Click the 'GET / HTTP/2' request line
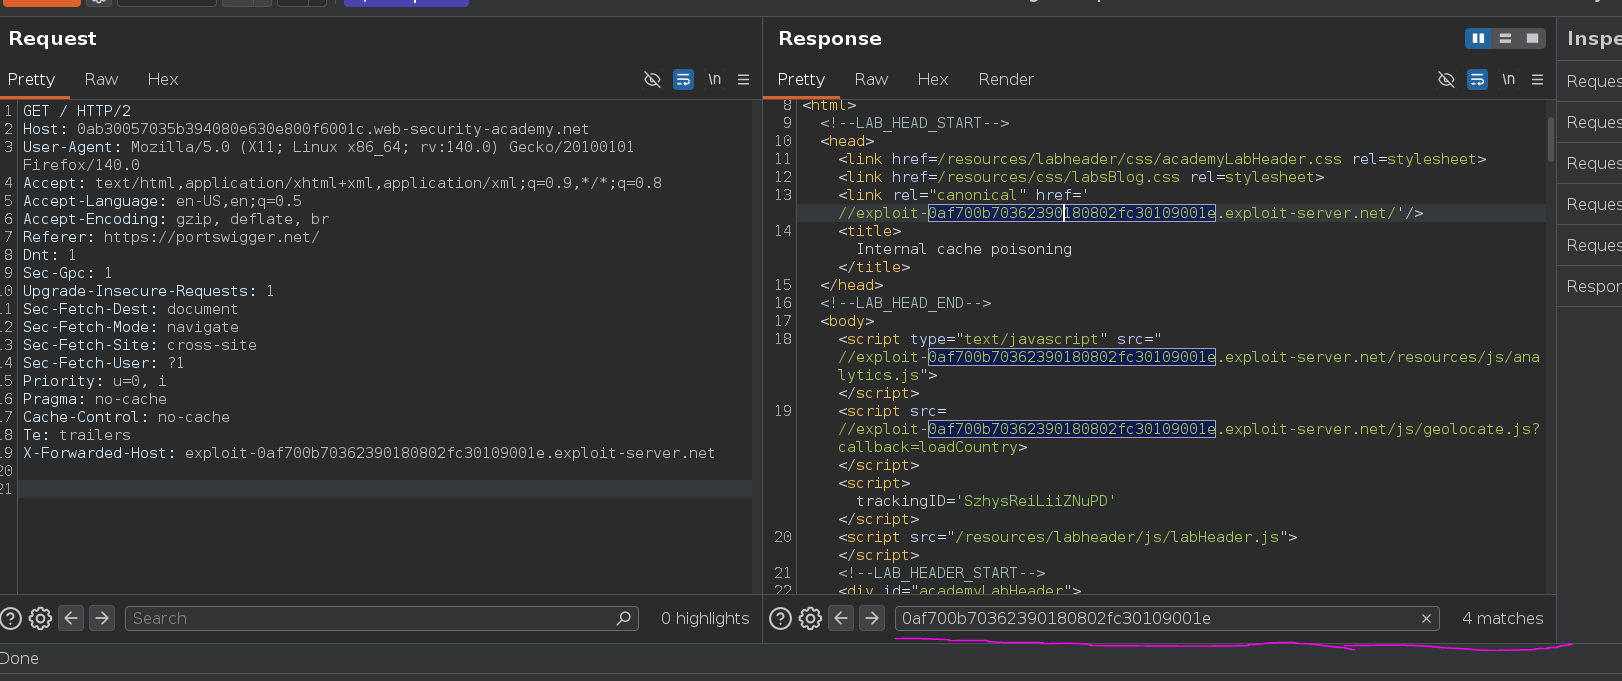The width and height of the screenshot is (1622, 681). [77, 111]
